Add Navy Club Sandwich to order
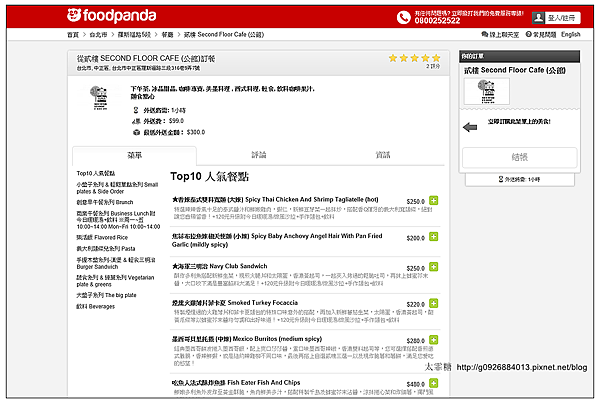Screen dimensions: 600x403 [x=434, y=266]
